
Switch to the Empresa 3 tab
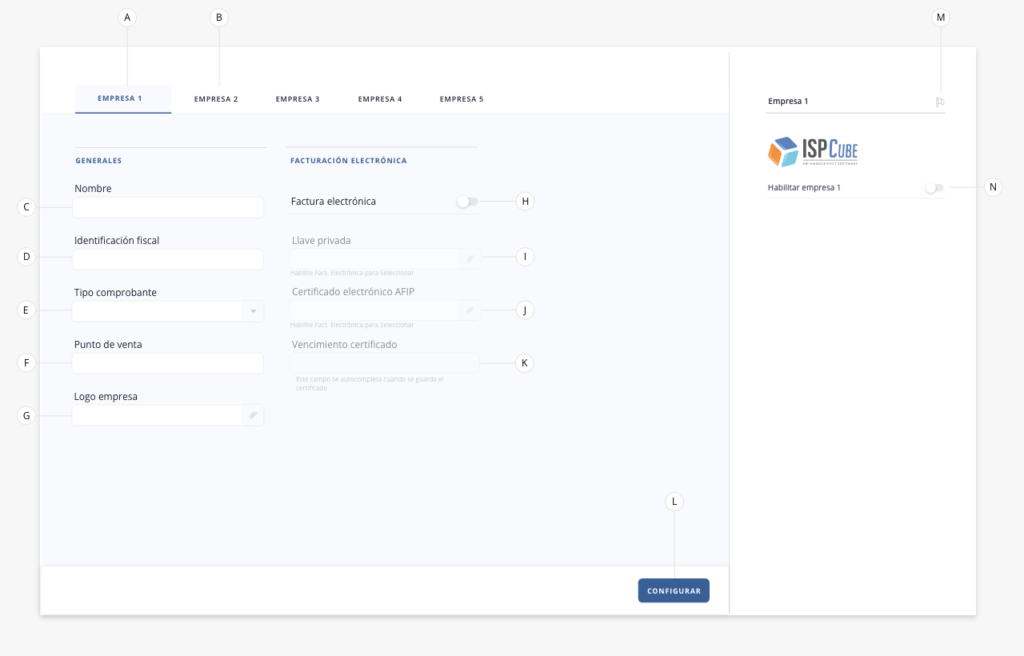297,98
